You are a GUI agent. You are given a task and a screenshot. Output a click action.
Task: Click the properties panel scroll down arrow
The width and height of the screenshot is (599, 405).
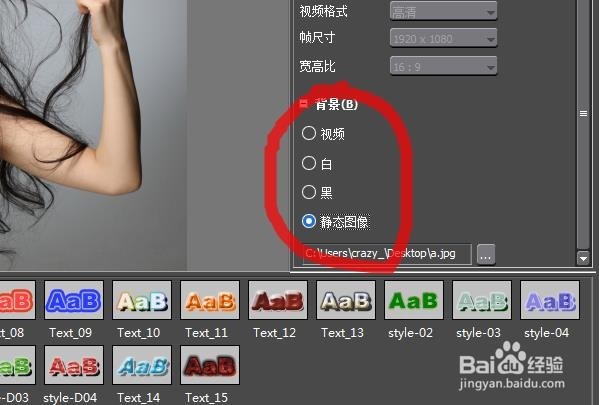(x=583, y=258)
